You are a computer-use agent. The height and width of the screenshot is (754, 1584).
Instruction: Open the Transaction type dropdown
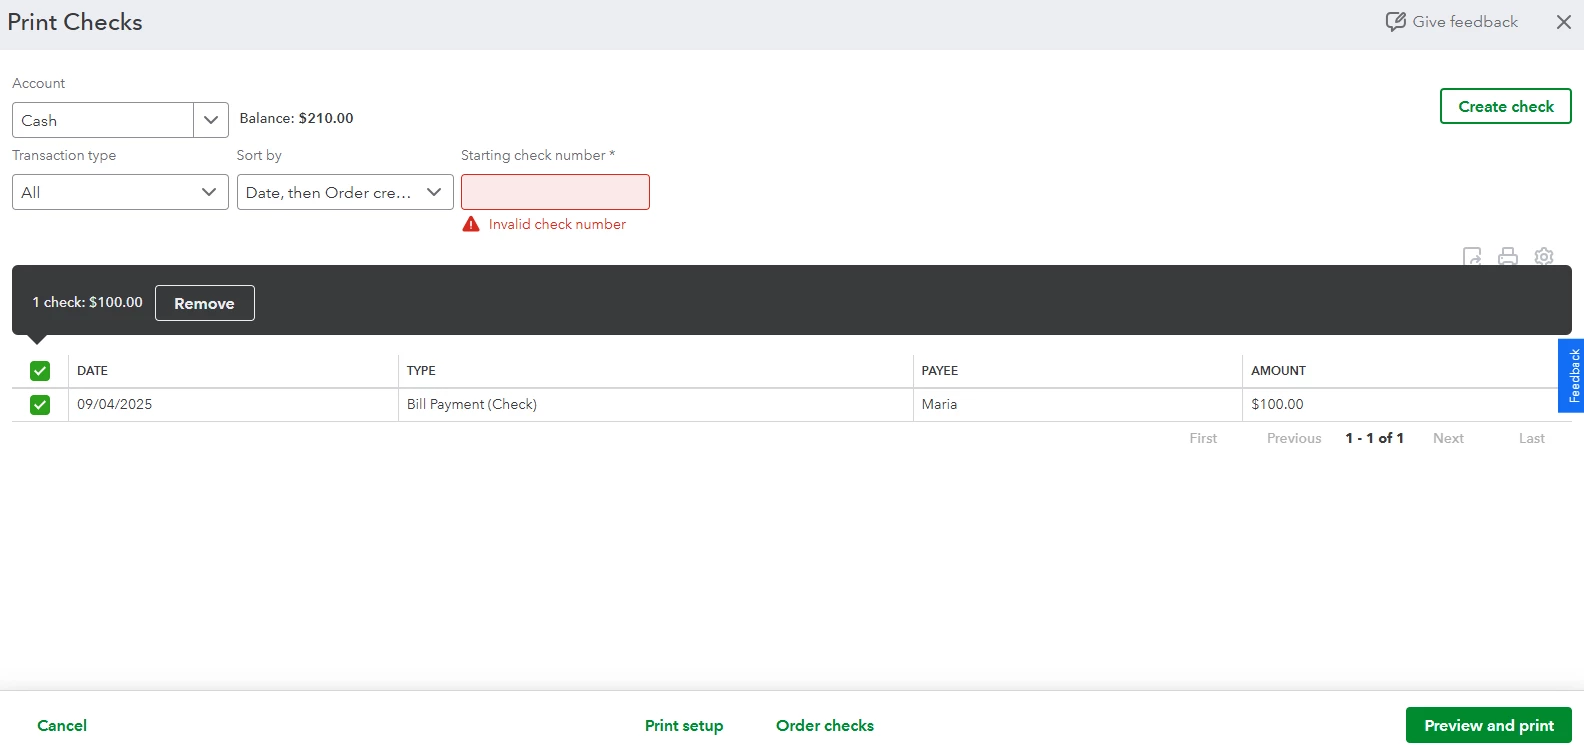(x=120, y=192)
